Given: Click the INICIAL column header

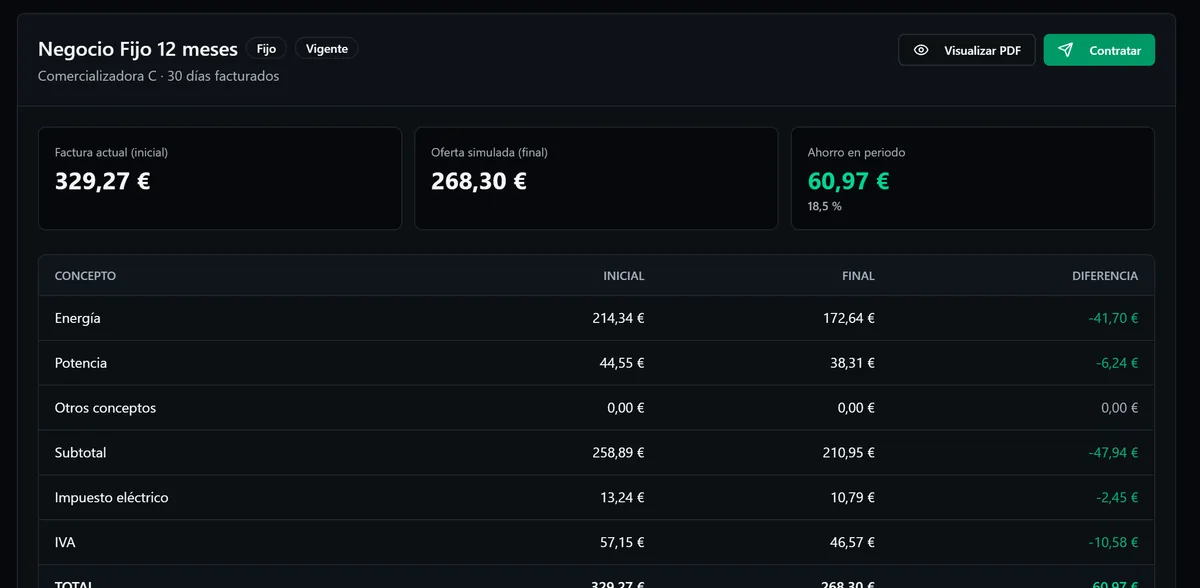Looking at the screenshot, I should [624, 276].
